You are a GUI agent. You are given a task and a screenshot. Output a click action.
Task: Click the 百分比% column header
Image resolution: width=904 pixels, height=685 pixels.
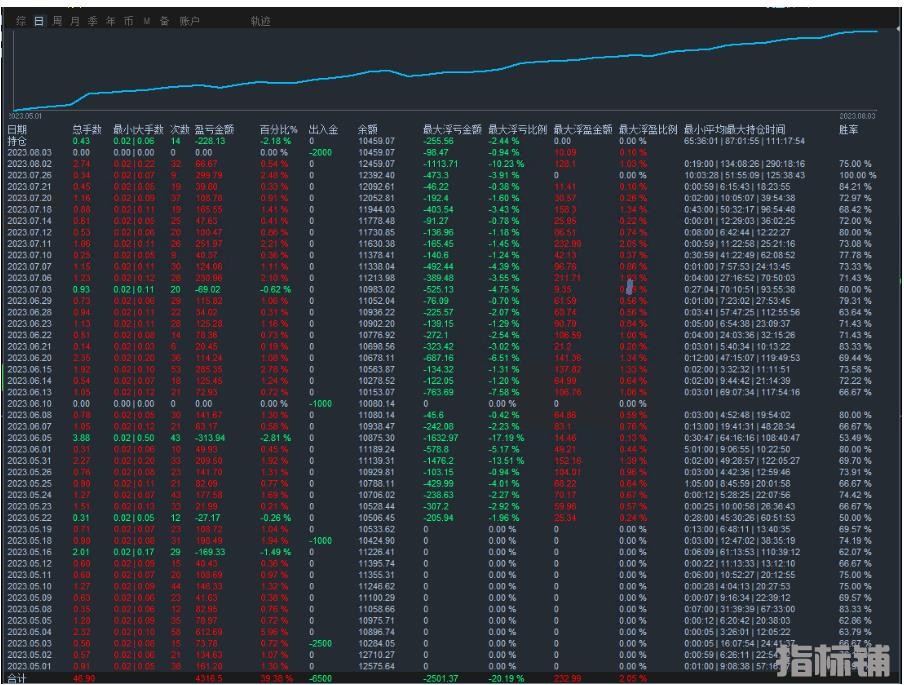278,129
